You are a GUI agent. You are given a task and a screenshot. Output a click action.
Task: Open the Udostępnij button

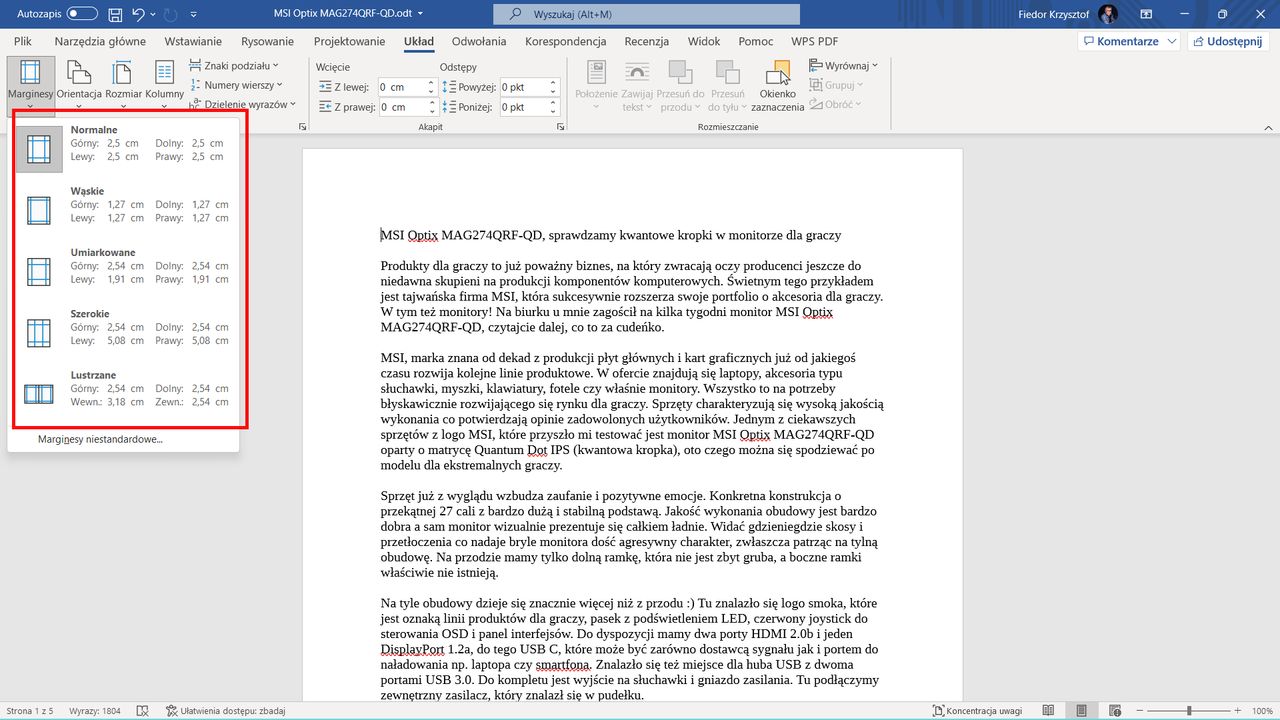1228,40
